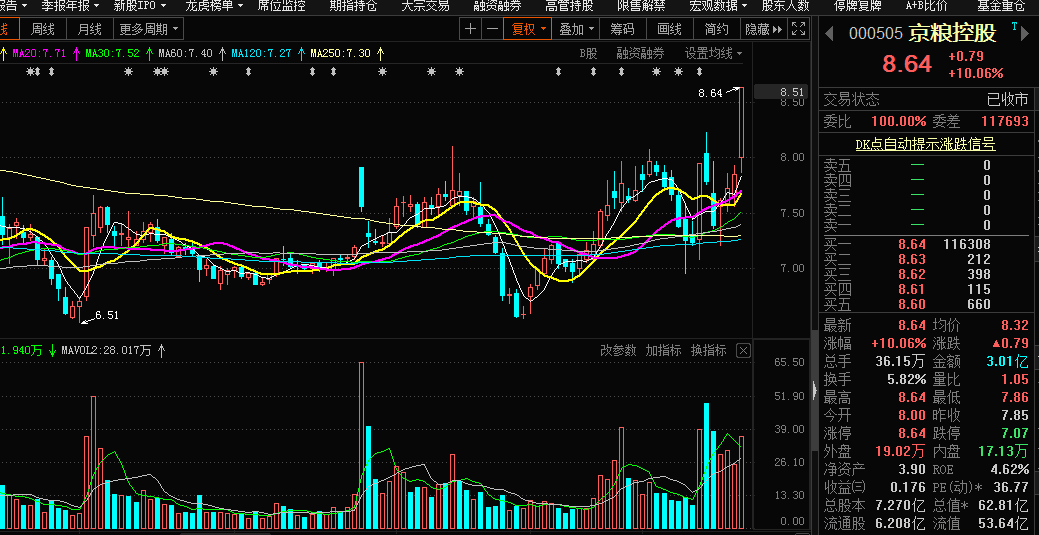Open the 更多周期 period dropdown
This screenshot has width=1039, height=535.
pyautogui.click(x=148, y=30)
